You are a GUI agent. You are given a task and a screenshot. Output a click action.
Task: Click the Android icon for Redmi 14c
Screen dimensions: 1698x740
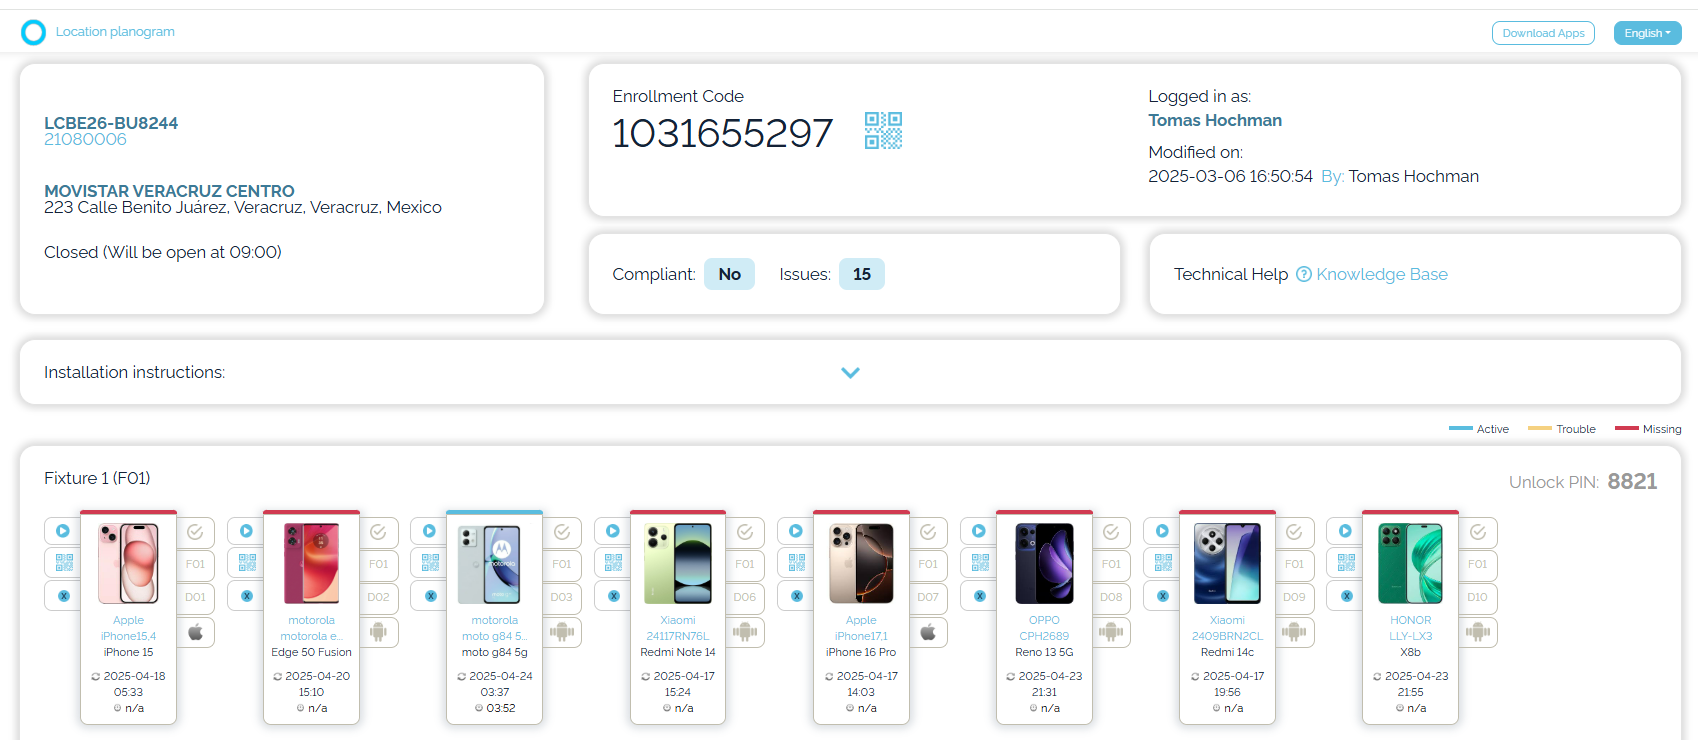1294,632
